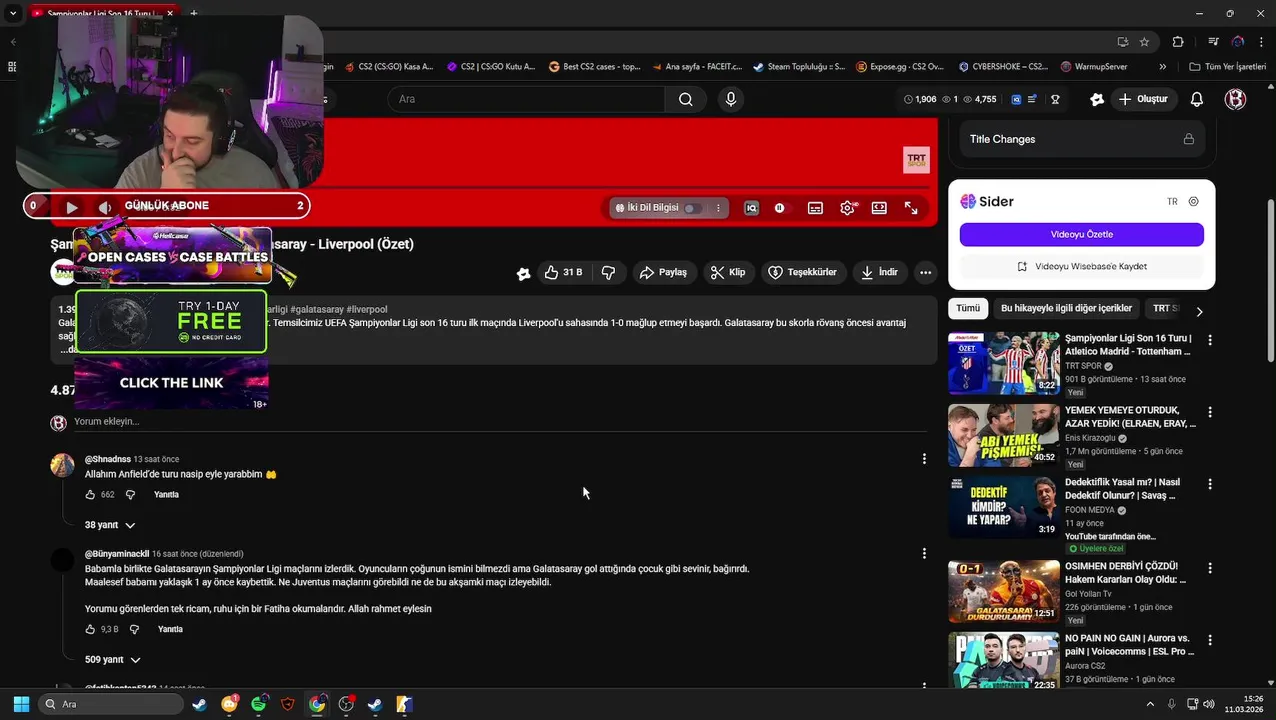Viewport: 1276px width, 720px height.
Task: Click the Videoyu Özetle button in Sider
Action: point(1082,234)
